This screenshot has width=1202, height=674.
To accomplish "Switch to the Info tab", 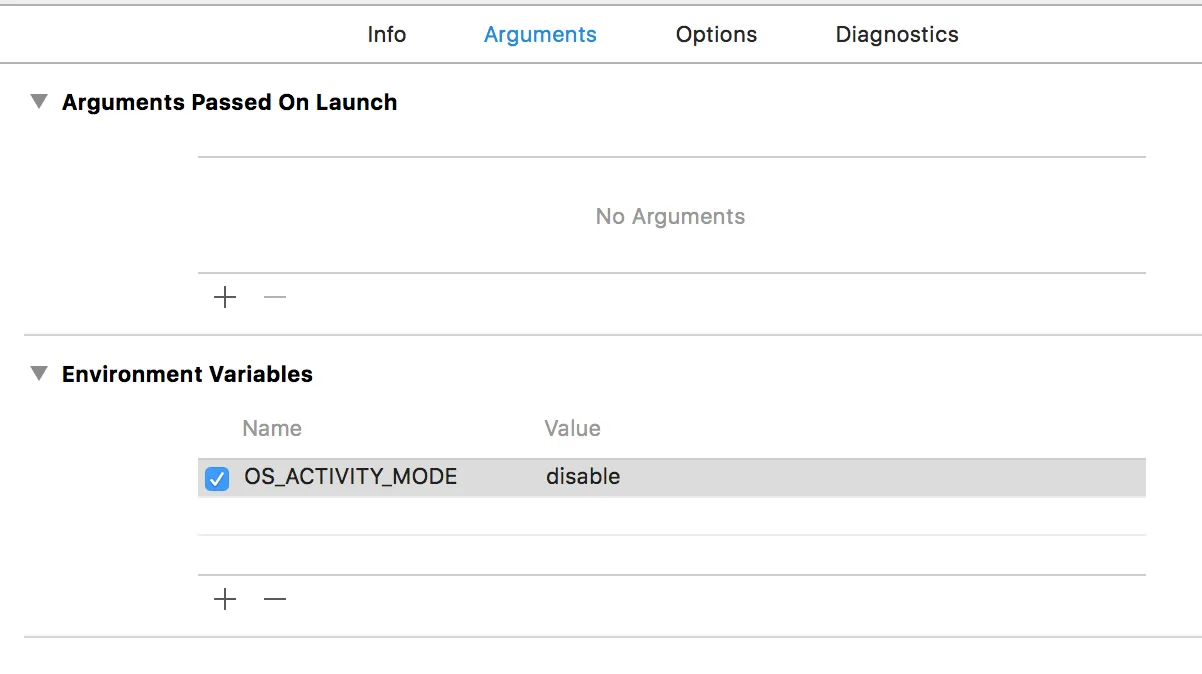I will 386,34.
